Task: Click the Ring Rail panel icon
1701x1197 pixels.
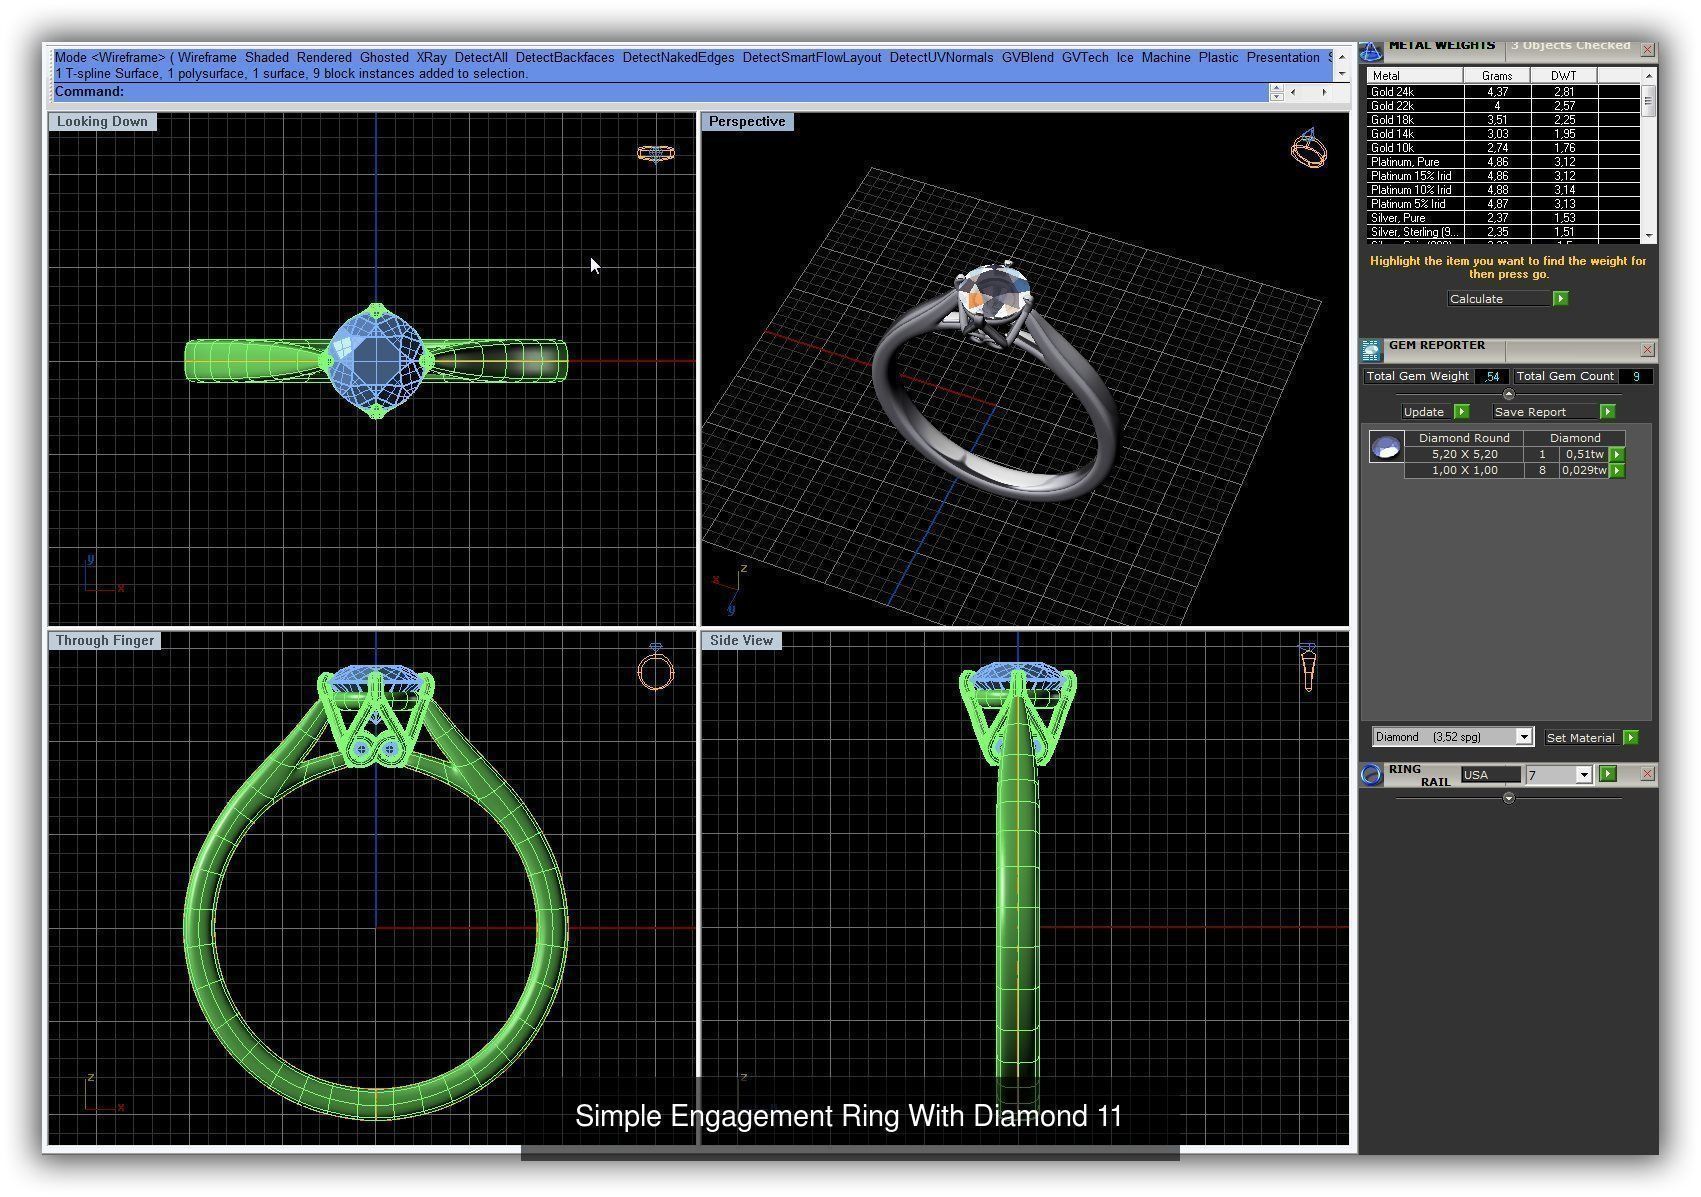Action: (x=1372, y=774)
